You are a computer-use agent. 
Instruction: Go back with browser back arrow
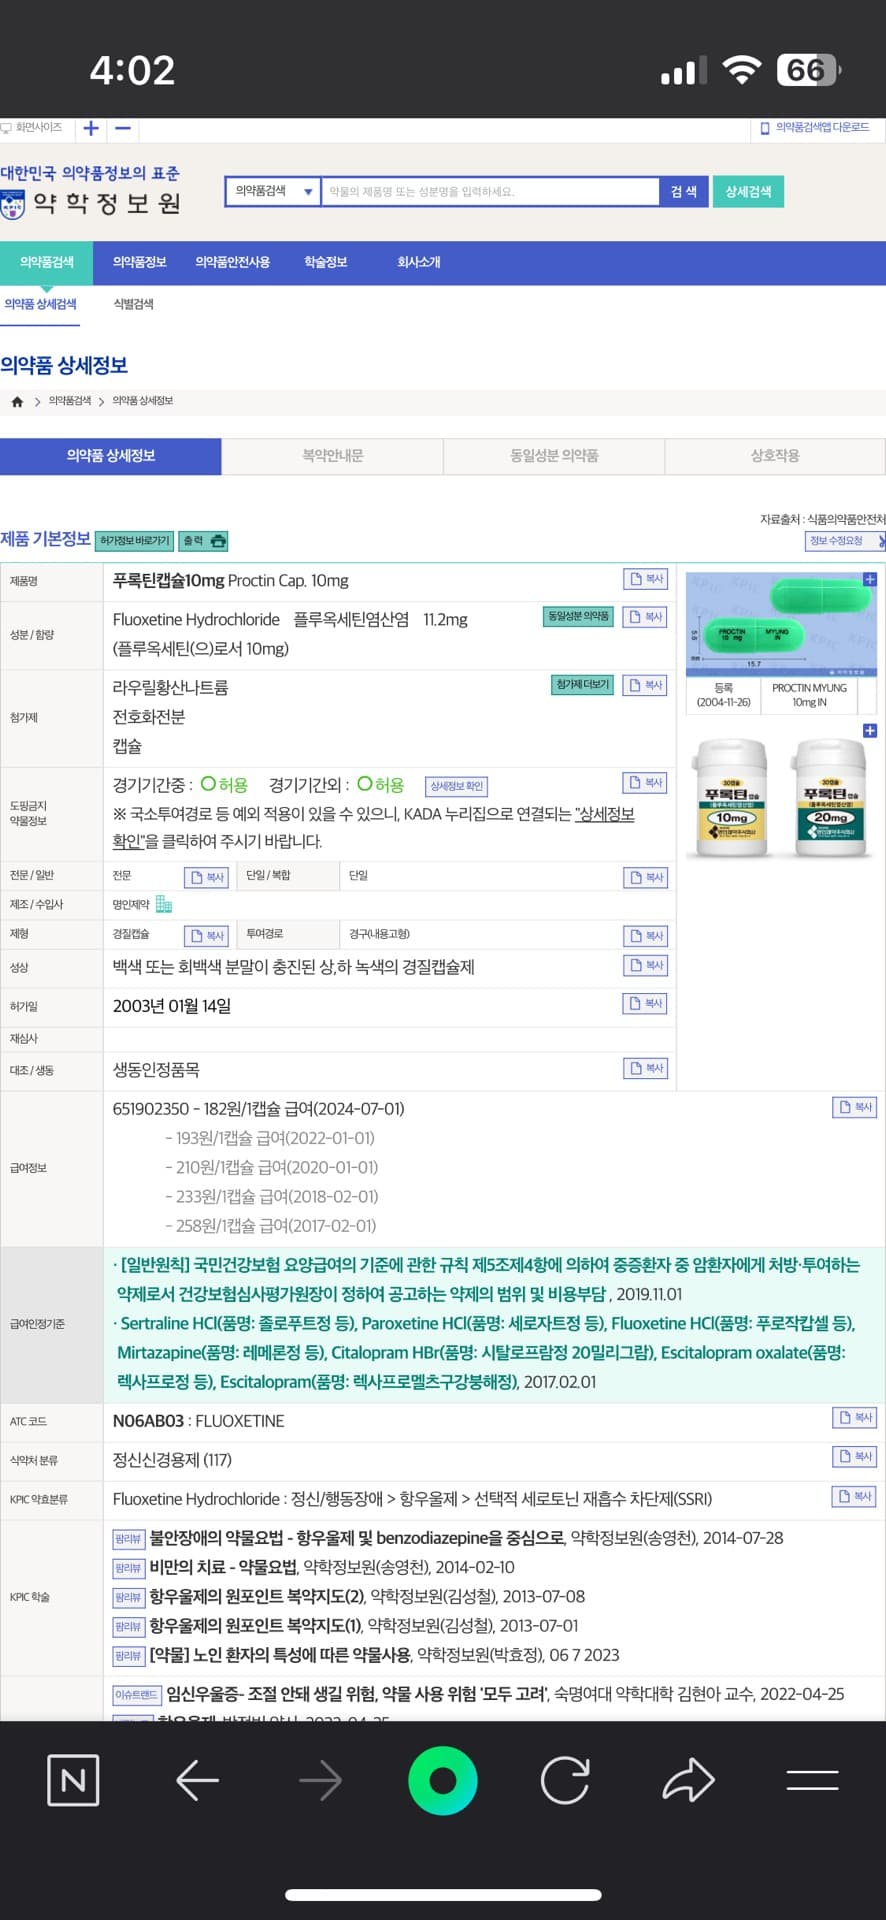pyautogui.click(x=197, y=1780)
